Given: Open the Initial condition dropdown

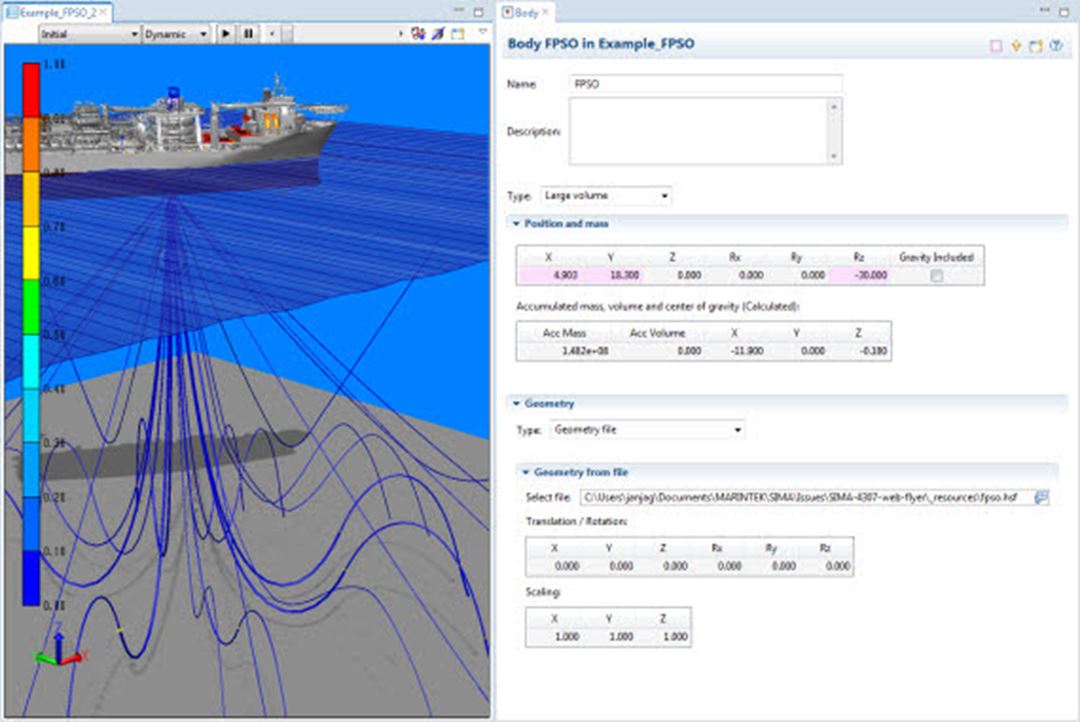Looking at the screenshot, I should tap(89, 33).
